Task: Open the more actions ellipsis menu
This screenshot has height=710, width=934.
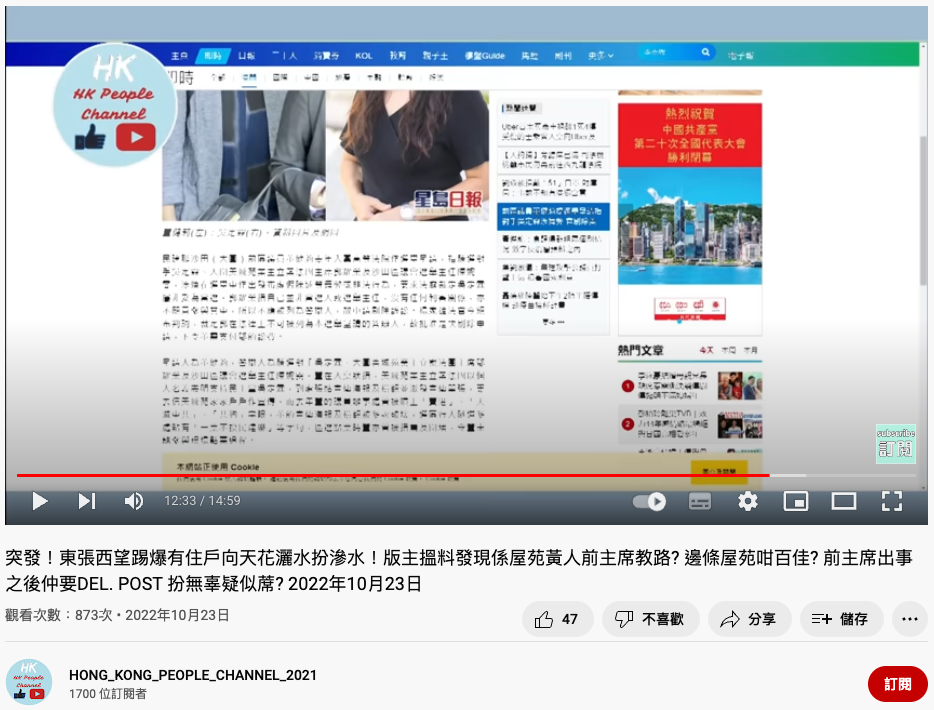Action: pos(910,619)
